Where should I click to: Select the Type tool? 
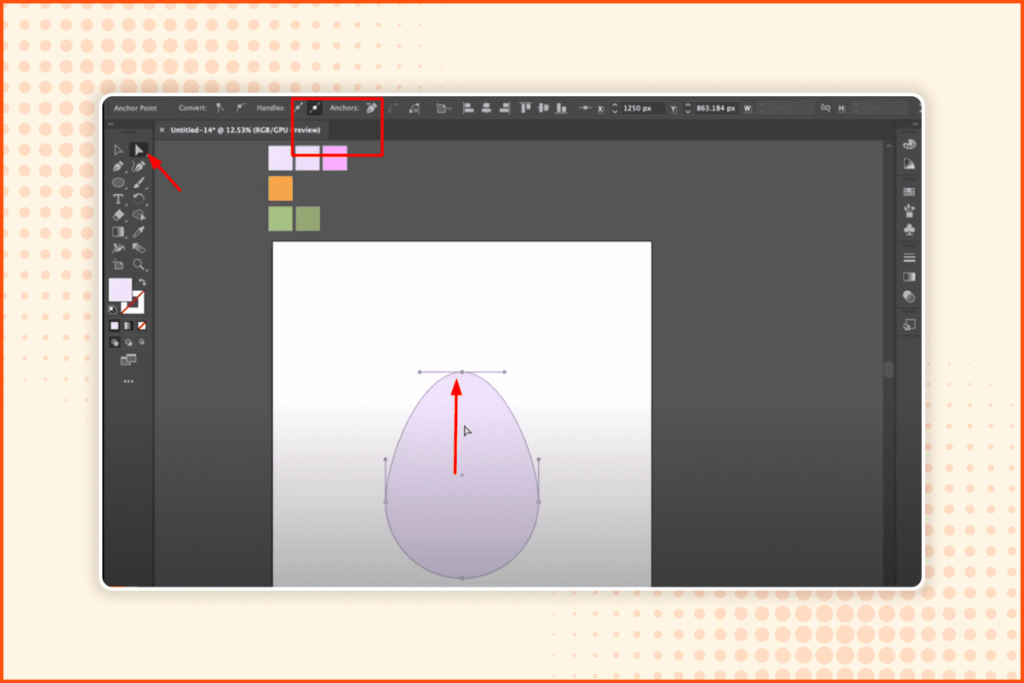pyautogui.click(x=118, y=199)
